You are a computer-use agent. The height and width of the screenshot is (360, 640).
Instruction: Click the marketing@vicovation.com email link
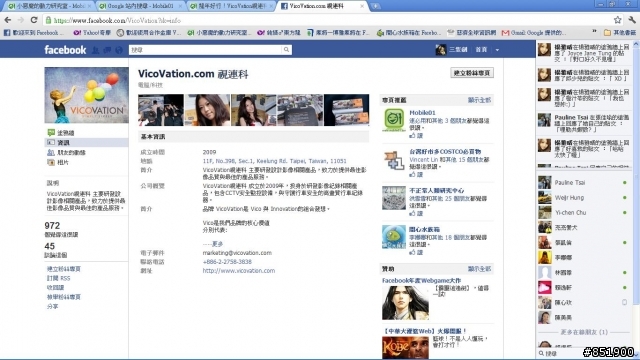[x=237, y=253]
